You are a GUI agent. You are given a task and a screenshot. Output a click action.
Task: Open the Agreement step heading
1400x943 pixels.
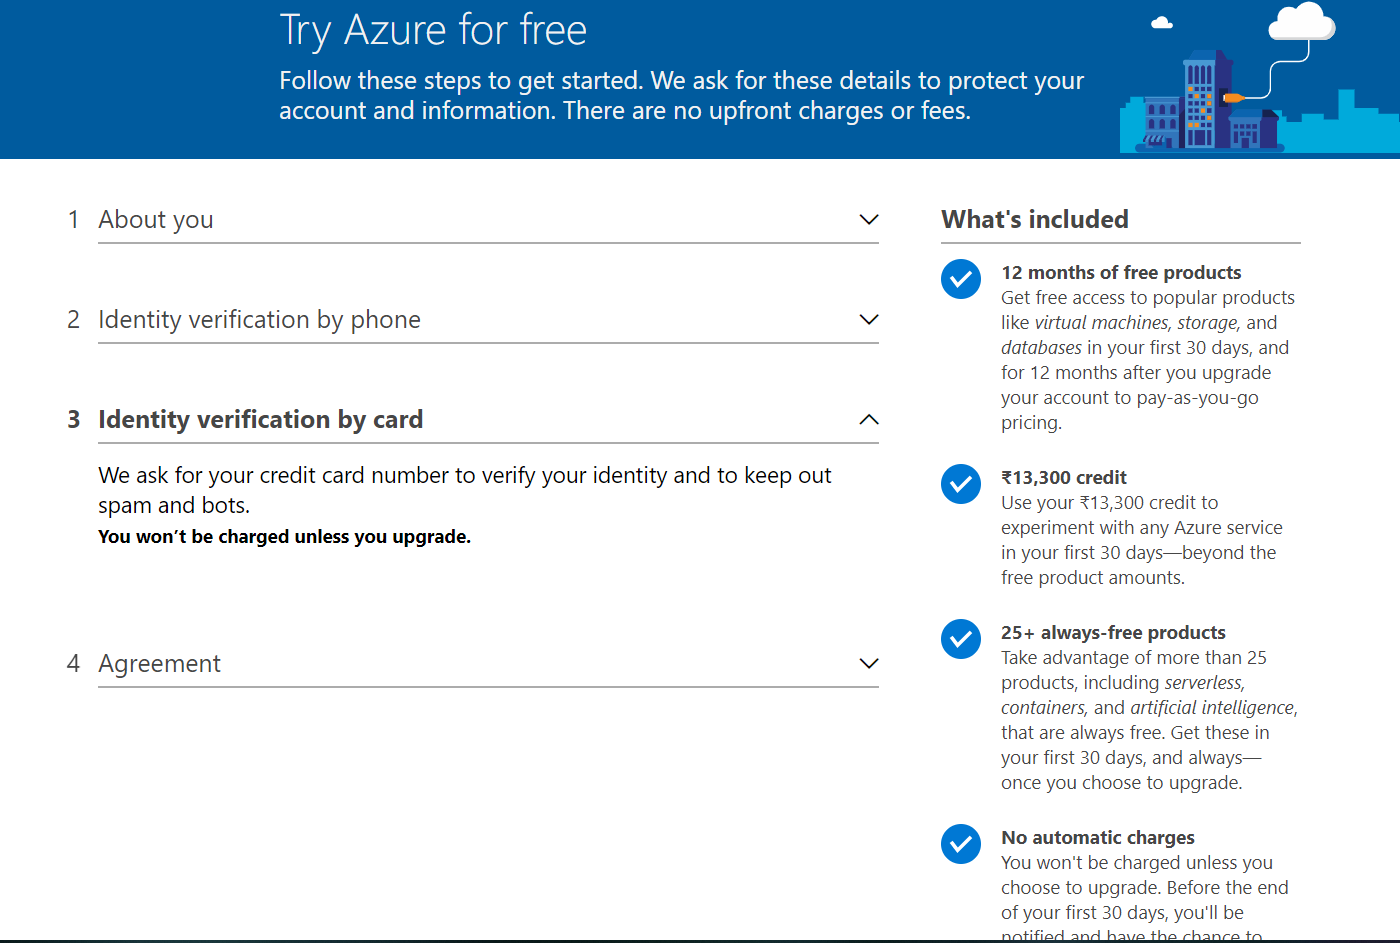tap(159, 664)
